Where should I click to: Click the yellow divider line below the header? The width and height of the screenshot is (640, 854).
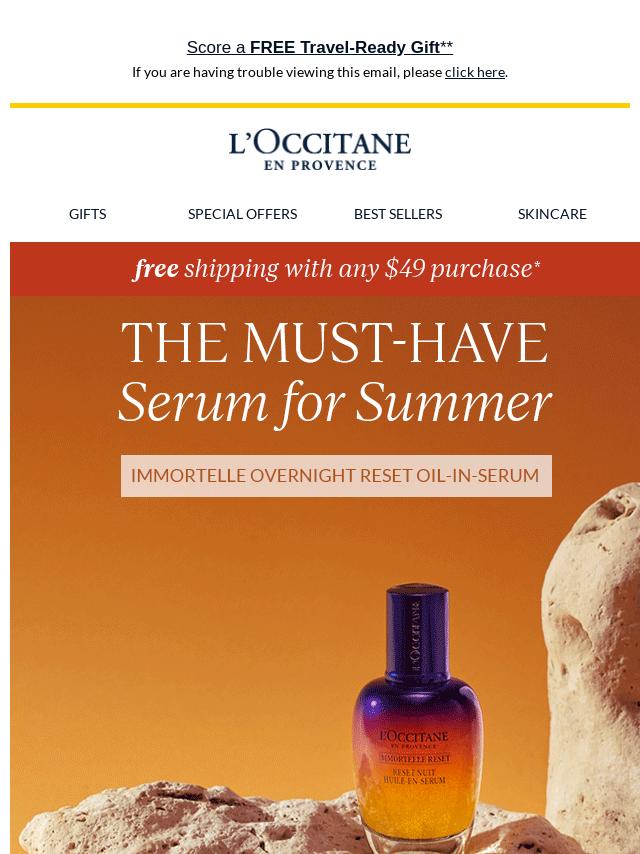320,105
